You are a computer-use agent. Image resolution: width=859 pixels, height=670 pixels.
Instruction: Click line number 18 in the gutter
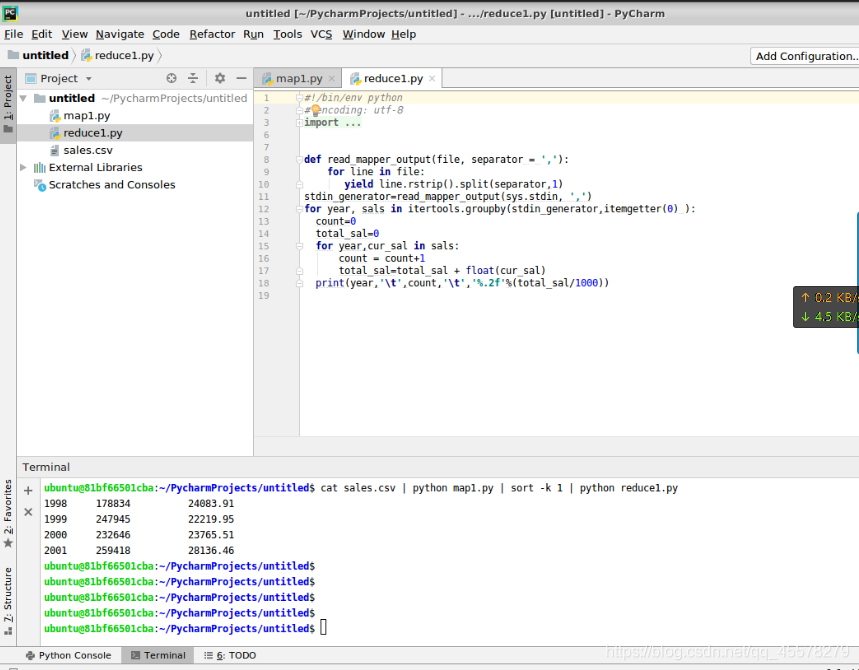pyautogui.click(x=264, y=283)
